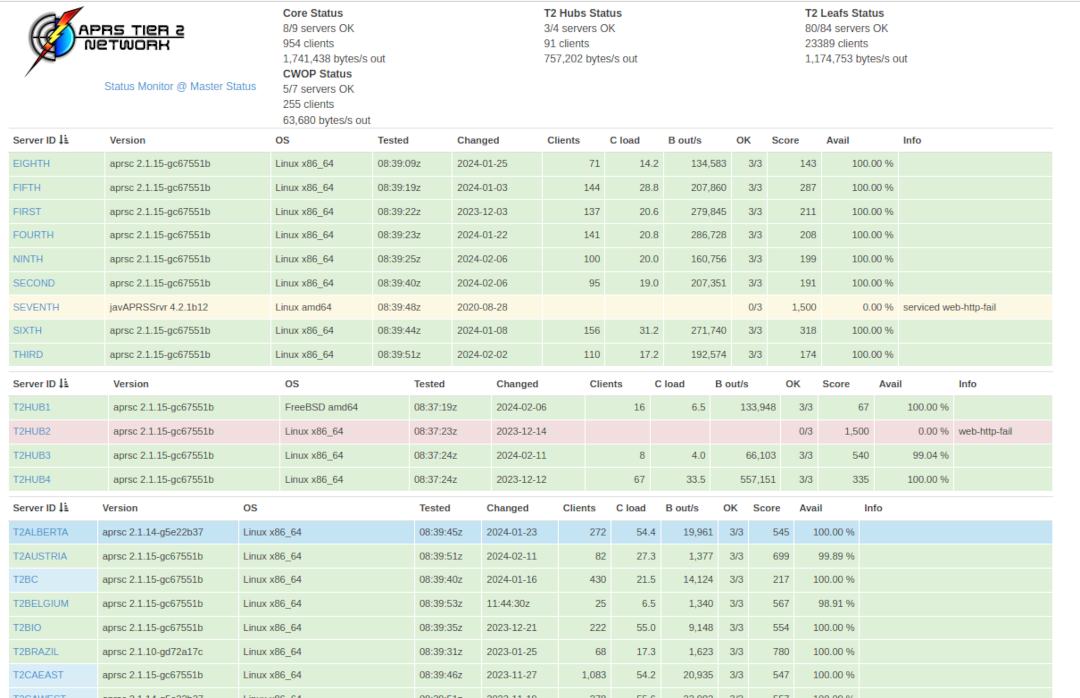
Task: Open the FIFTH server link
Action: point(26,187)
